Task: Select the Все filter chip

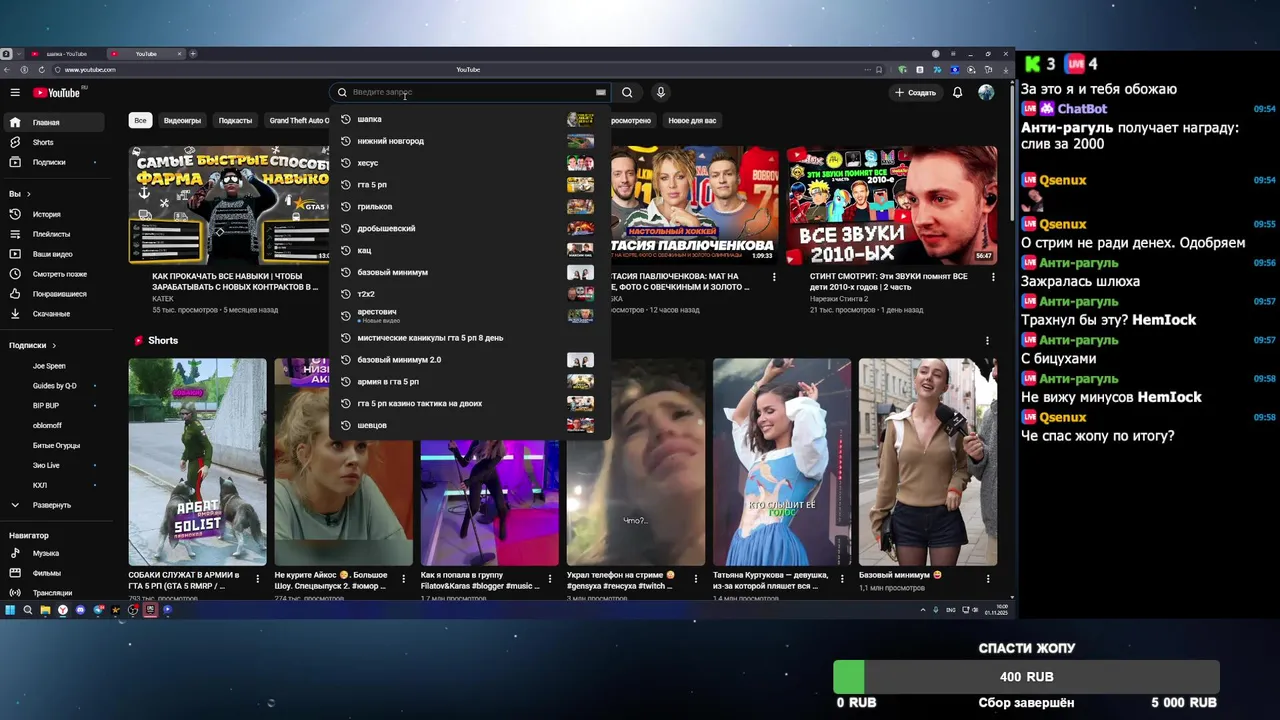Action: coord(140,120)
